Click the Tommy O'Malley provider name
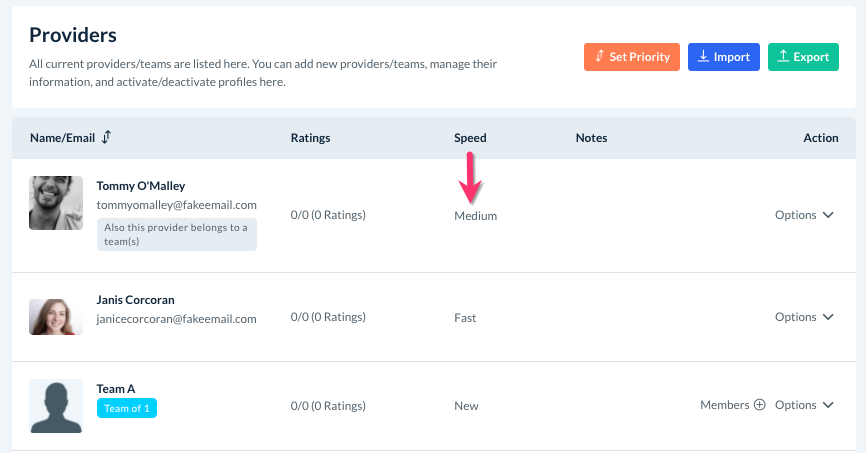 (140, 186)
